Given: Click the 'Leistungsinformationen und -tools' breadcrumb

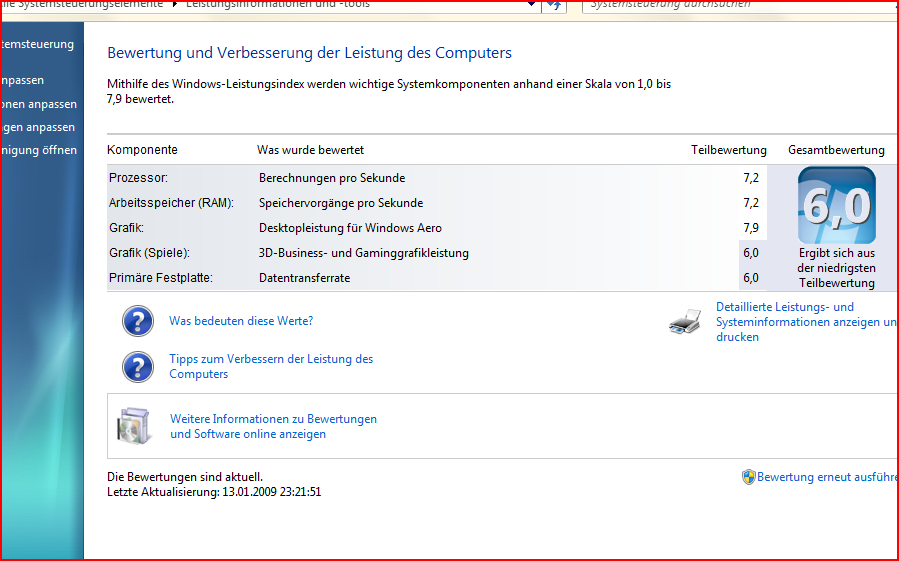Looking at the screenshot, I should (x=278, y=4).
